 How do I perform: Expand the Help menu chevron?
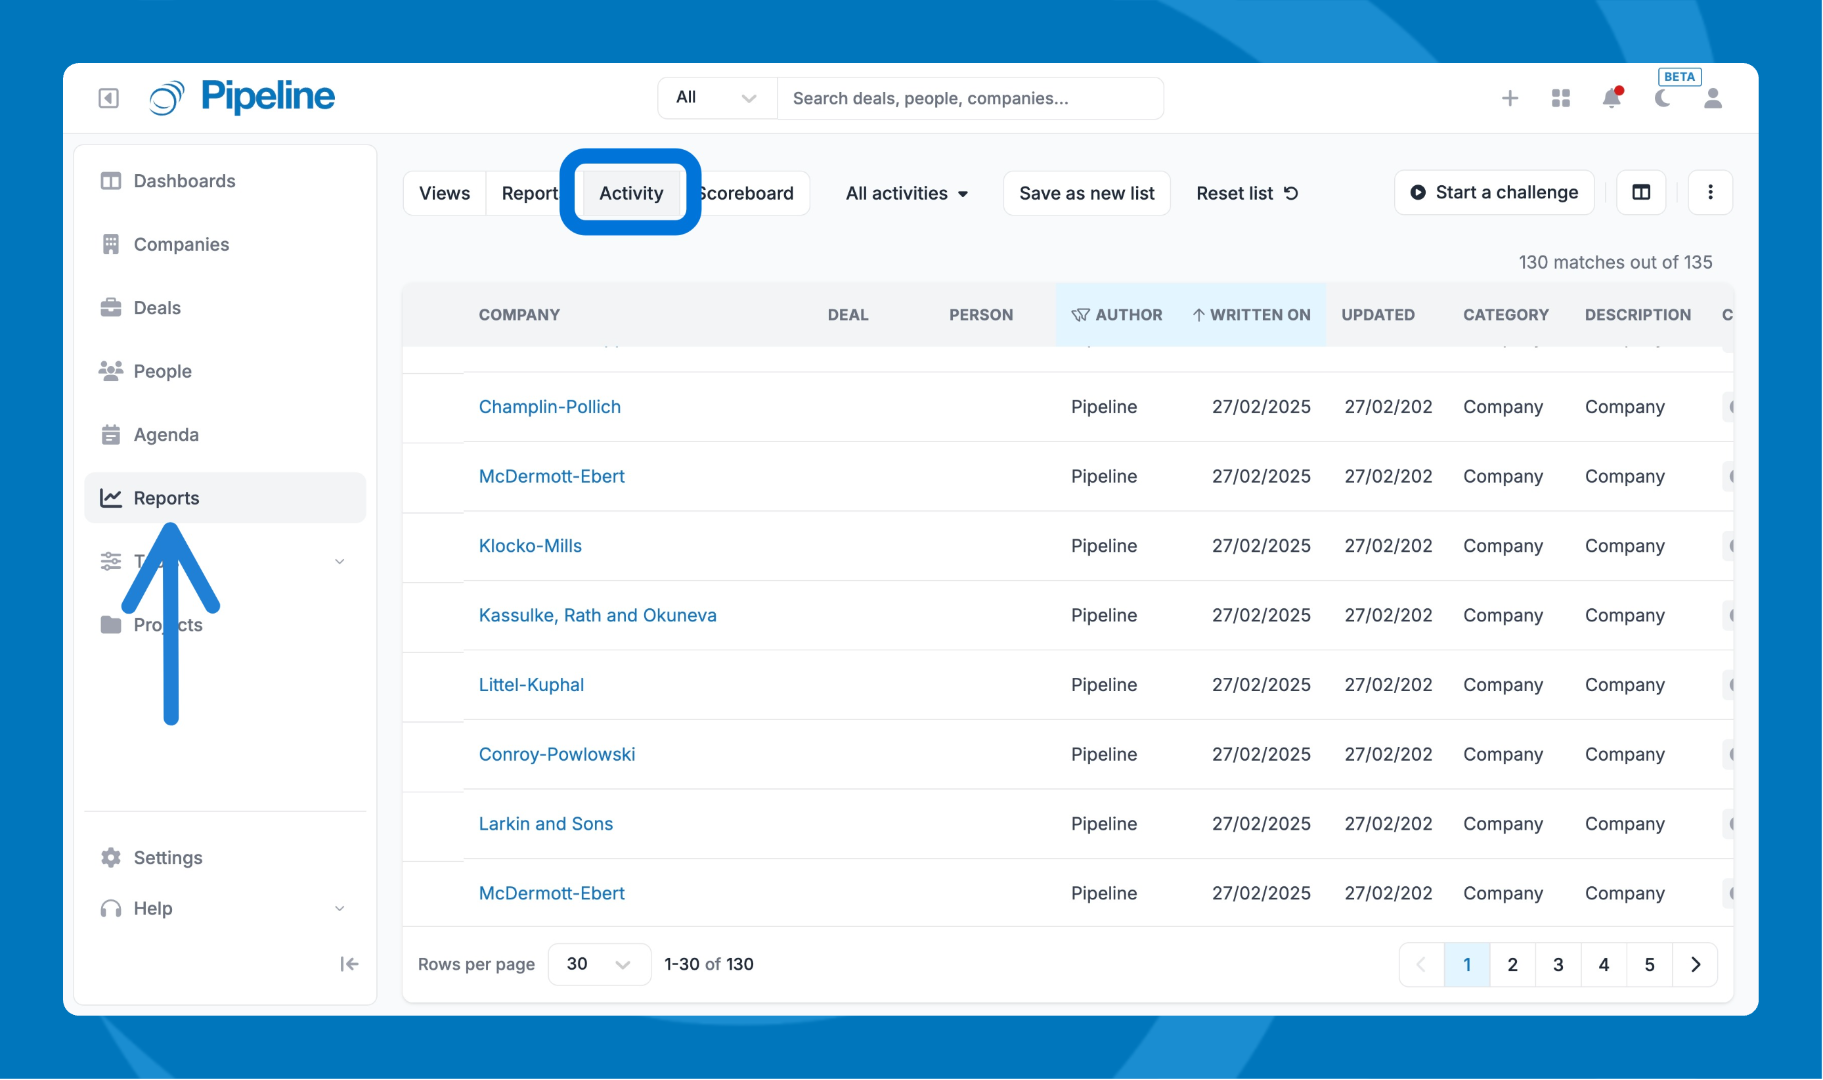click(339, 908)
